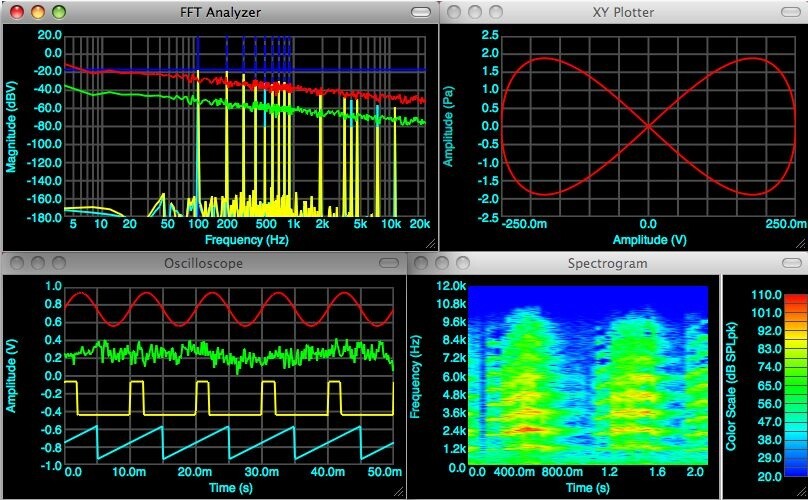Screen dimensions: 808x500
Task: Zoom FFT Analyzer using the green button
Action: (59, 12)
